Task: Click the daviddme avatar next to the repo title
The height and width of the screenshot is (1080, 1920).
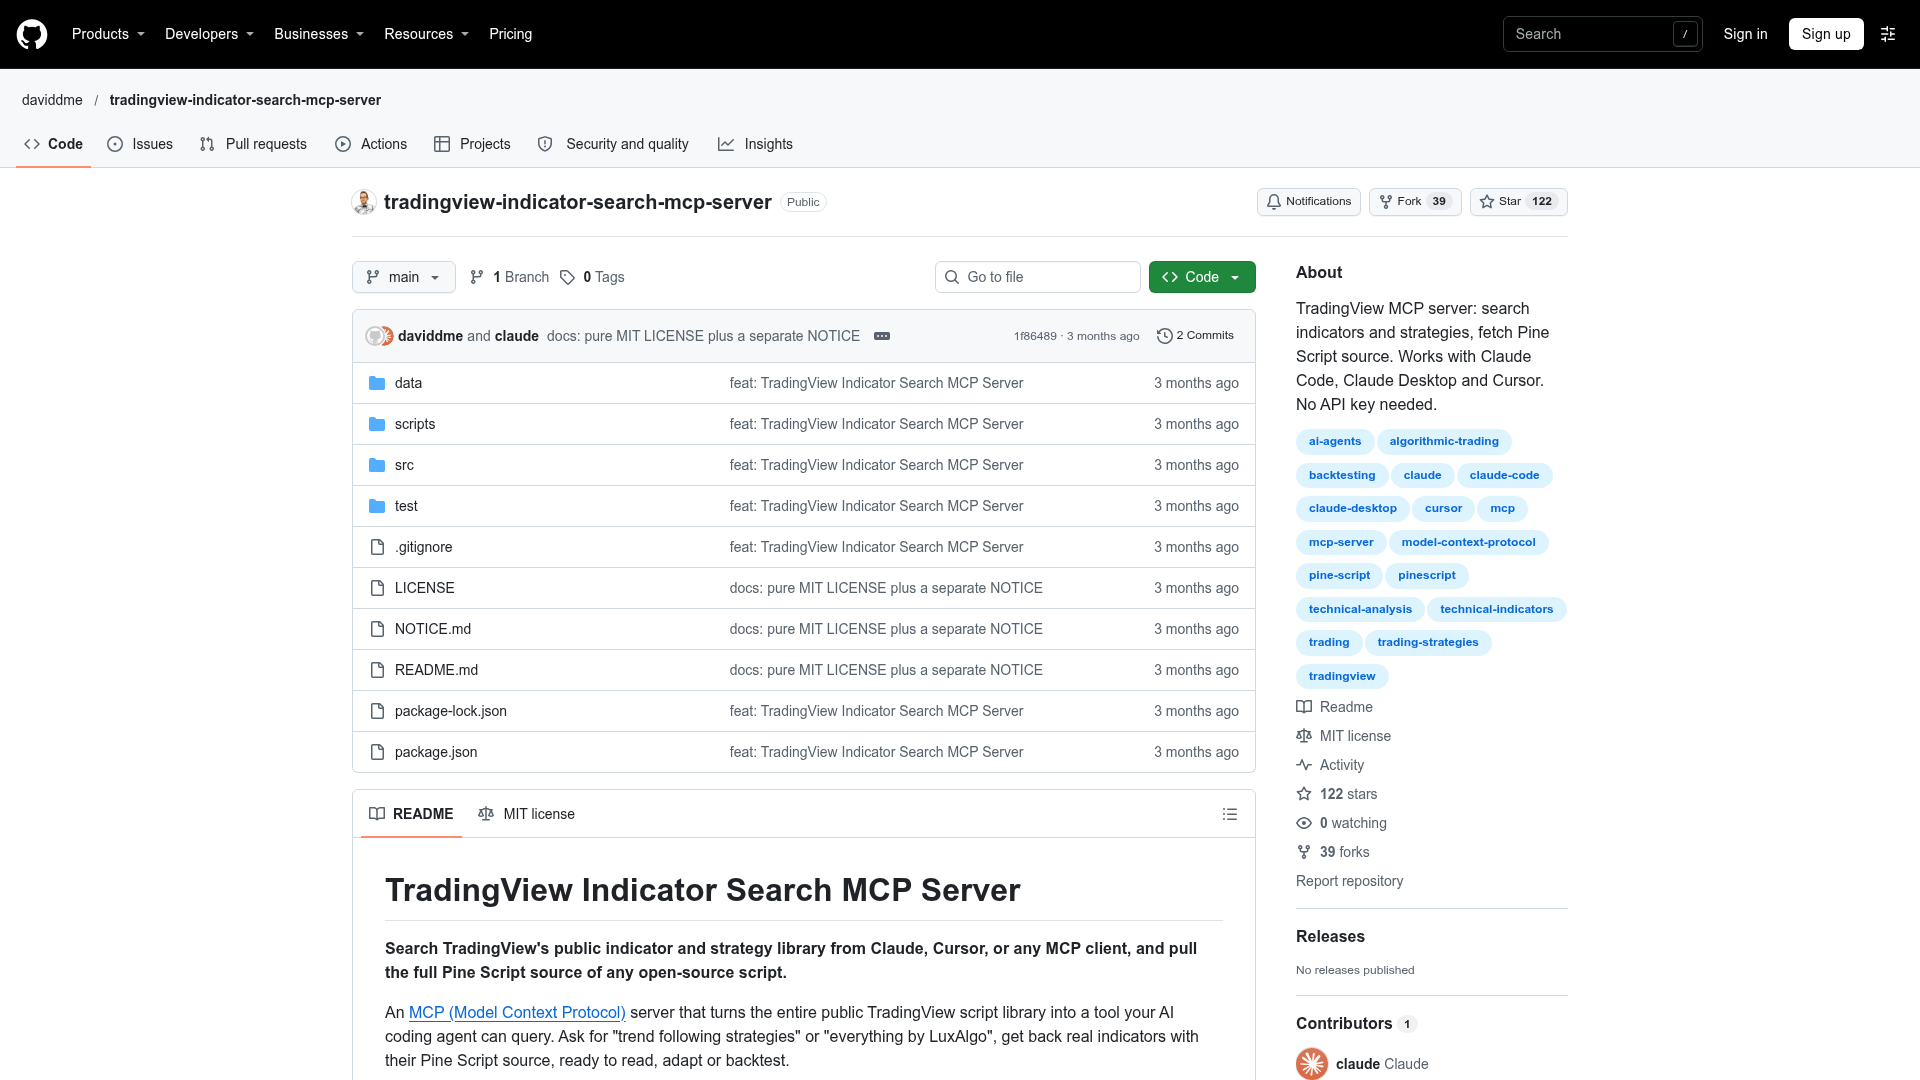Action: [364, 202]
